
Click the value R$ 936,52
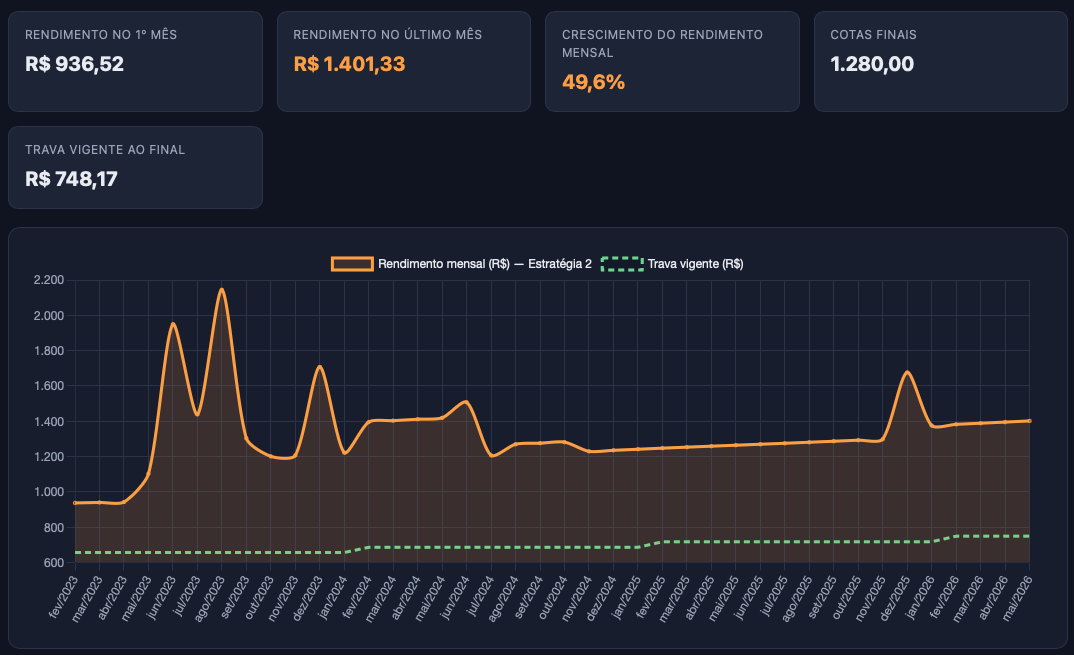(74, 64)
